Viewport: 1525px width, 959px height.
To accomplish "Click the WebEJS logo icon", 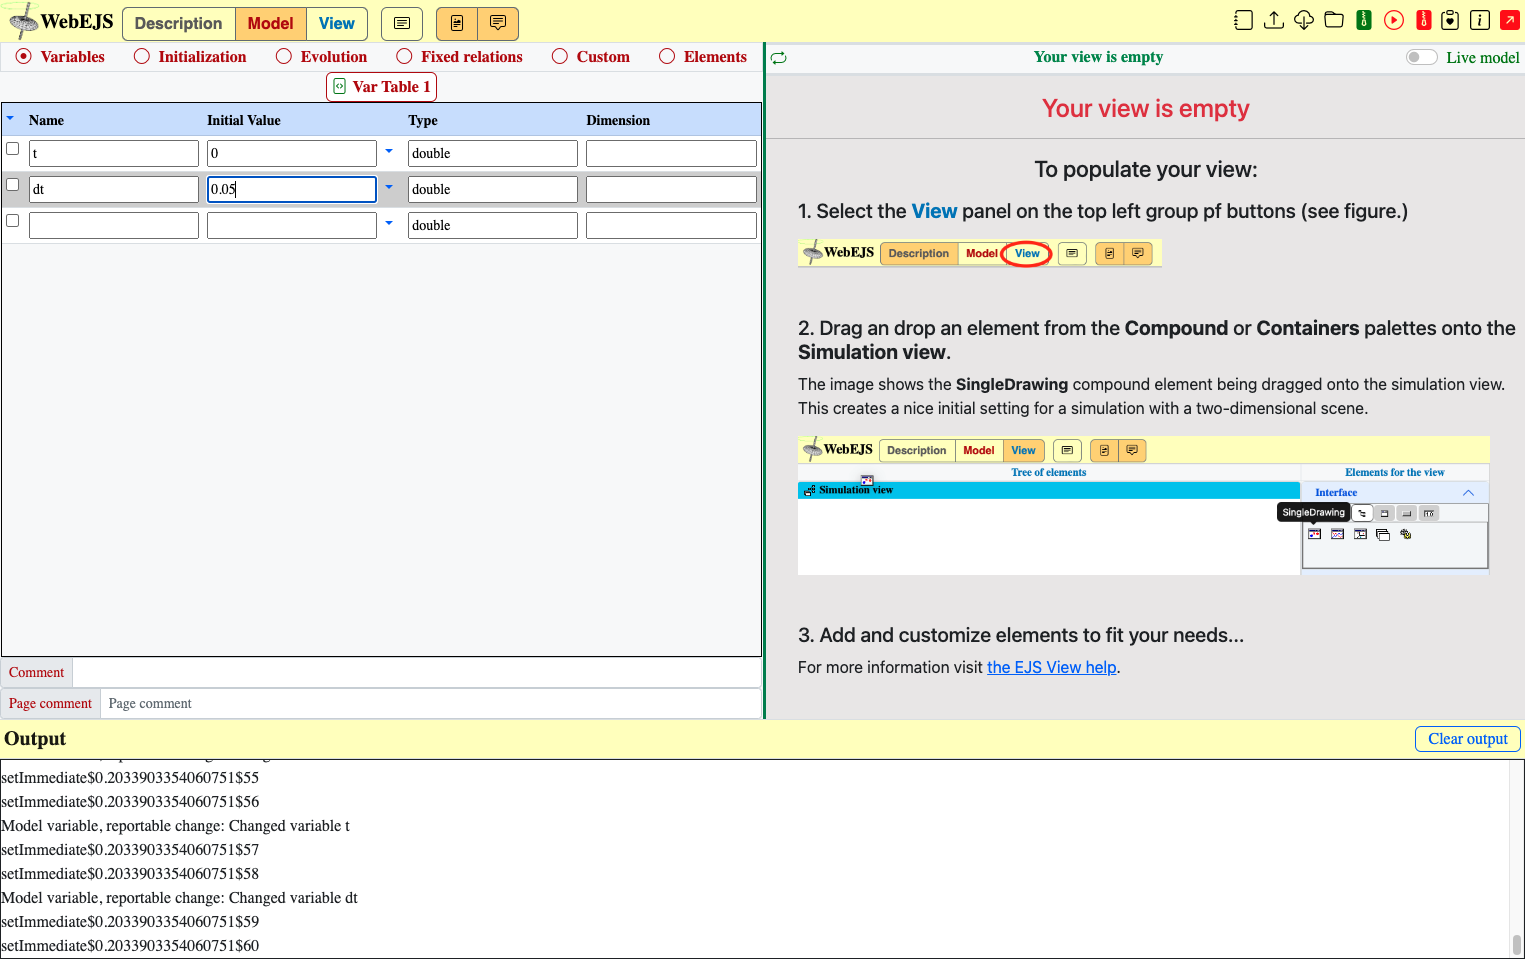I will click(x=23, y=20).
